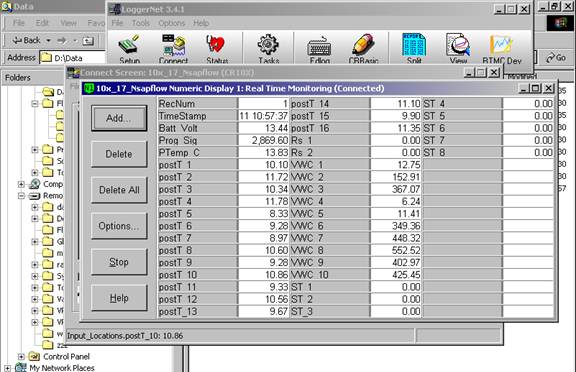Open the CRBasic pencil editor

[x=363, y=48]
